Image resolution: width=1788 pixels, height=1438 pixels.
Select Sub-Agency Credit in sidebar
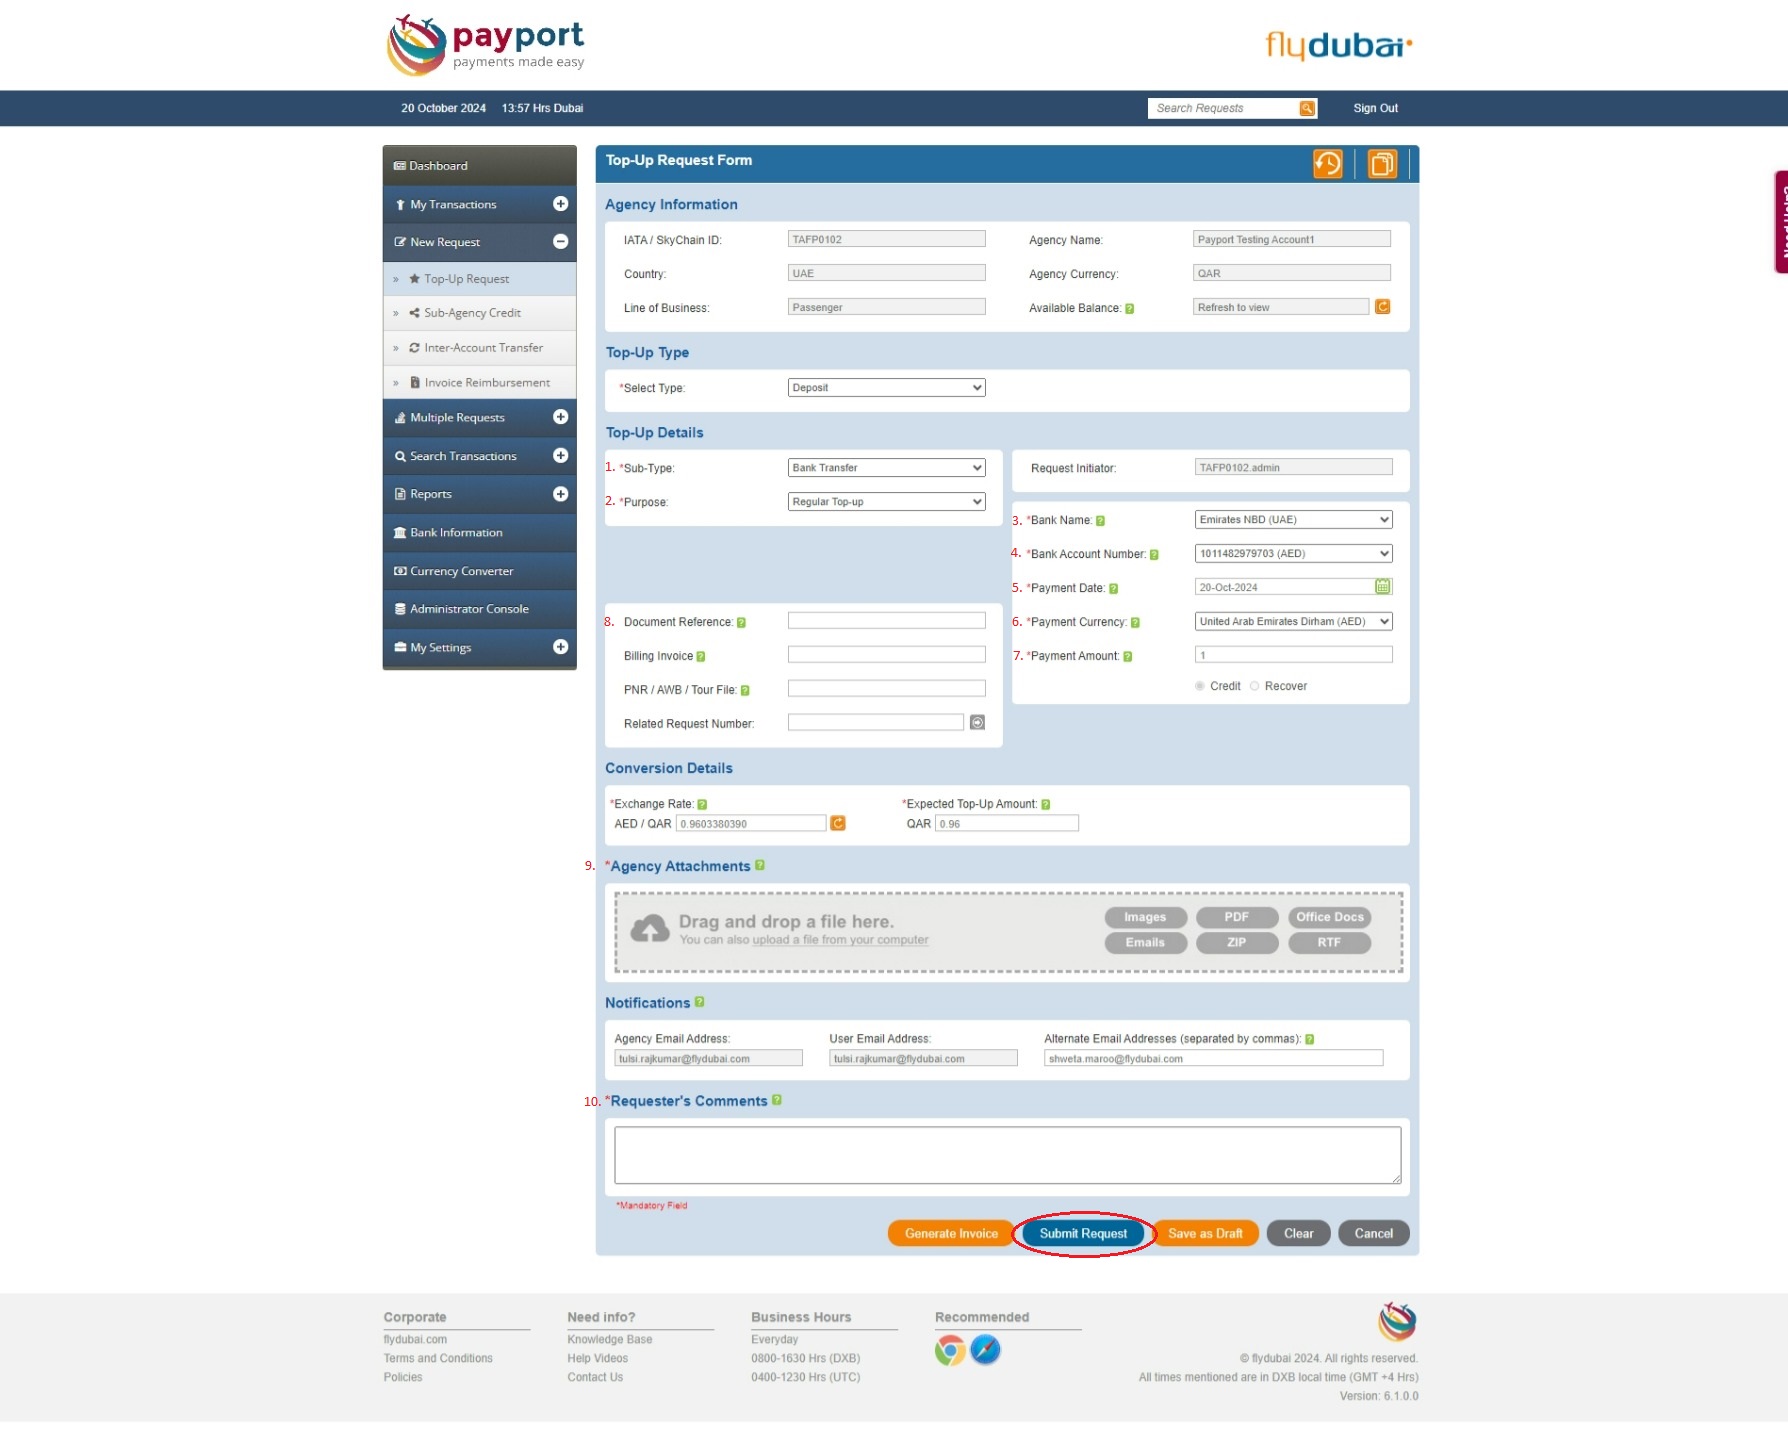click(x=479, y=313)
